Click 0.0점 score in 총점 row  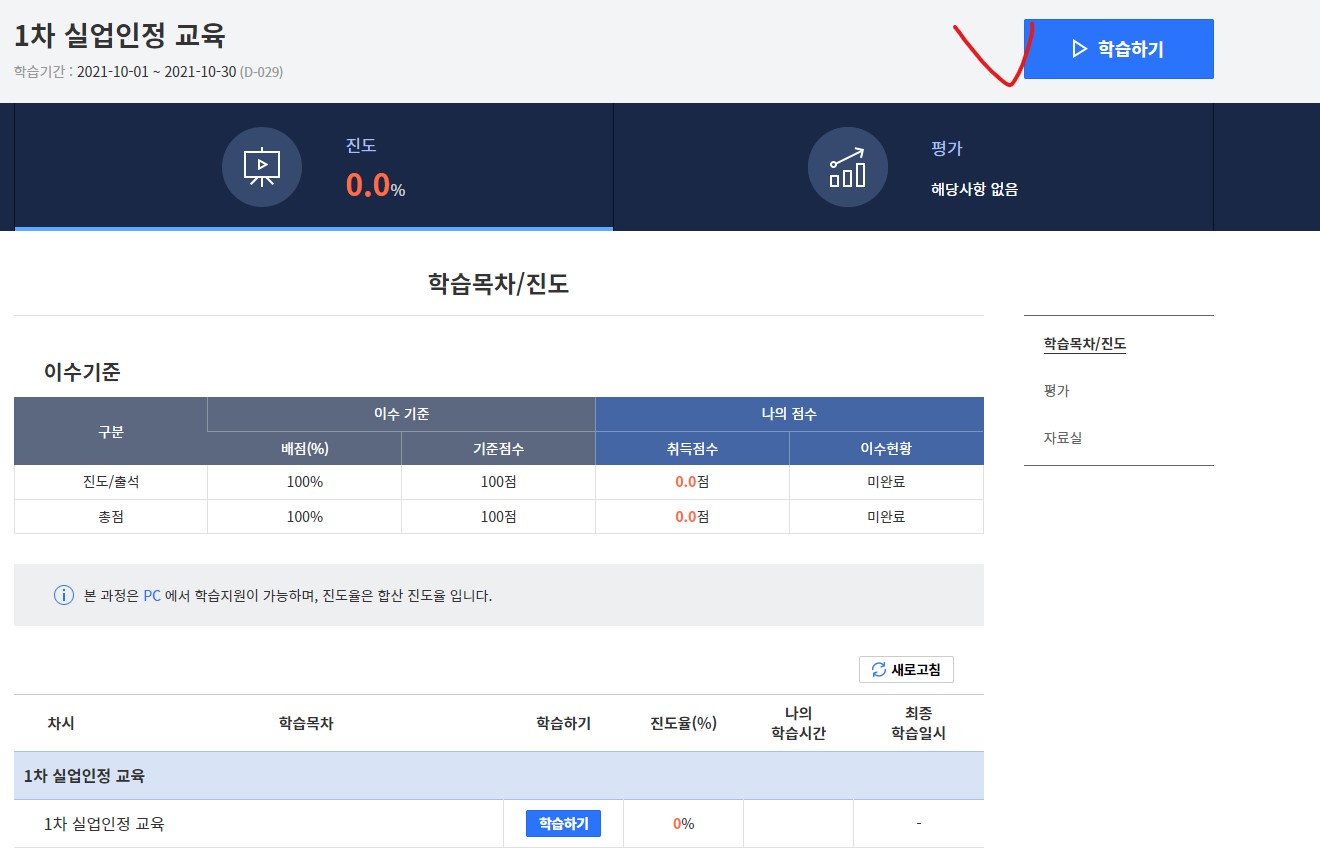pos(692,517)
